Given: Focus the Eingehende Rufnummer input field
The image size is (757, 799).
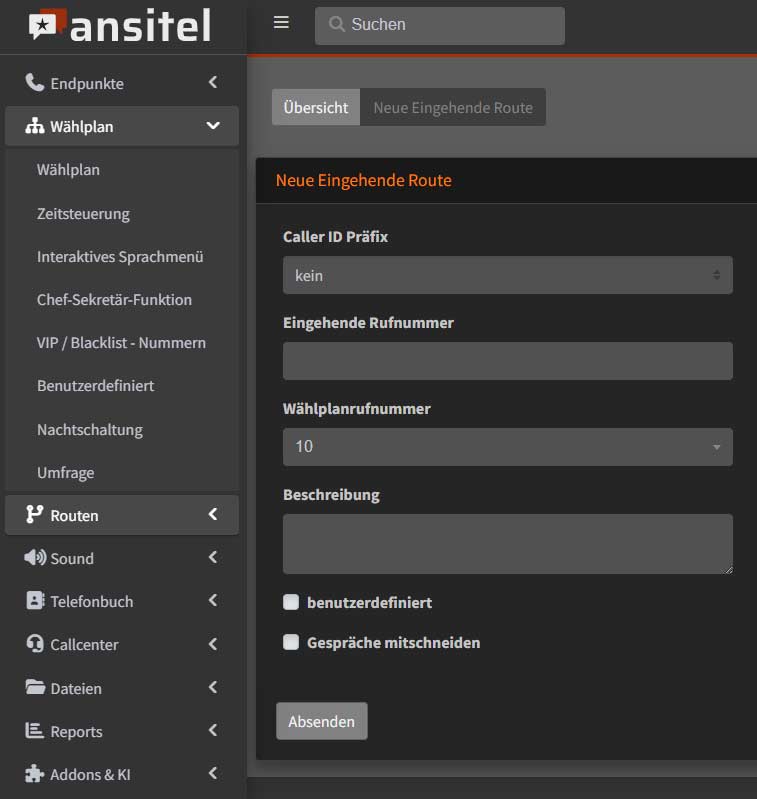Looking at the screenshot, I should (x=508, y=361).
